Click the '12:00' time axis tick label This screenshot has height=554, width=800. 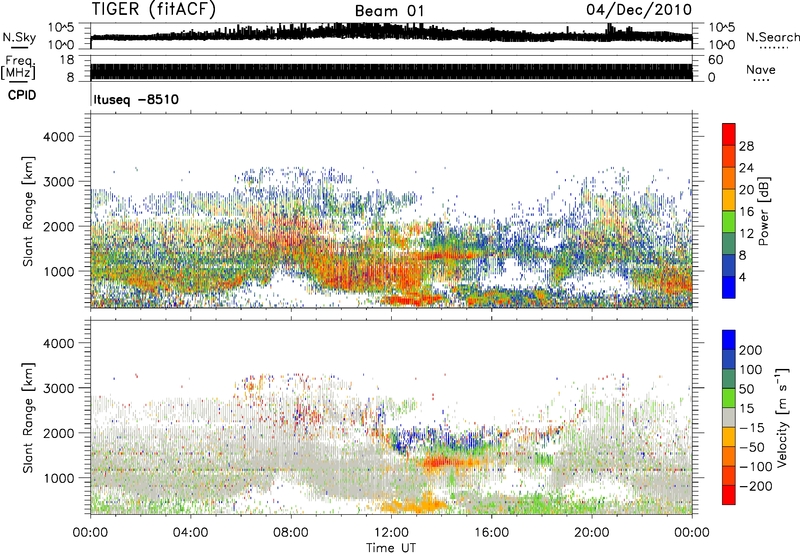click(x=391, y=532)
